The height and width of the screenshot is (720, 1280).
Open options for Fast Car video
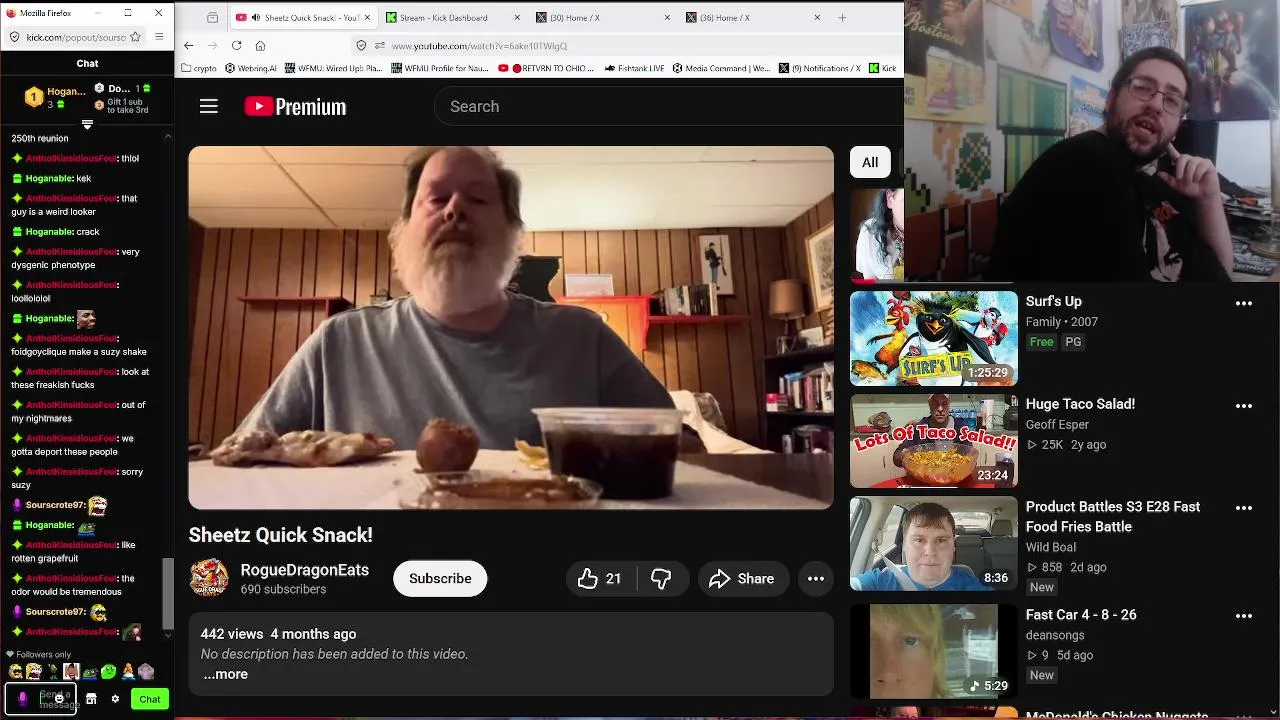pos(1244,616)
